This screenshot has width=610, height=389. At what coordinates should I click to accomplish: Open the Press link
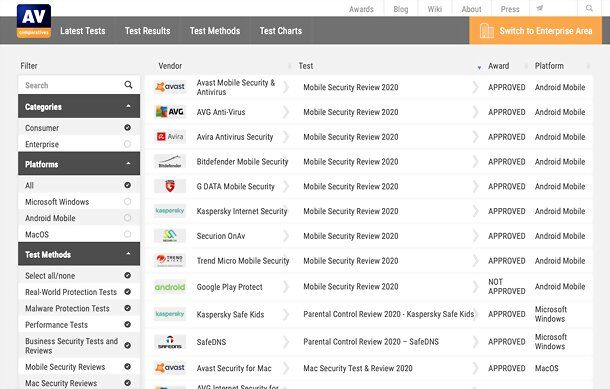(x=510, y=9)
